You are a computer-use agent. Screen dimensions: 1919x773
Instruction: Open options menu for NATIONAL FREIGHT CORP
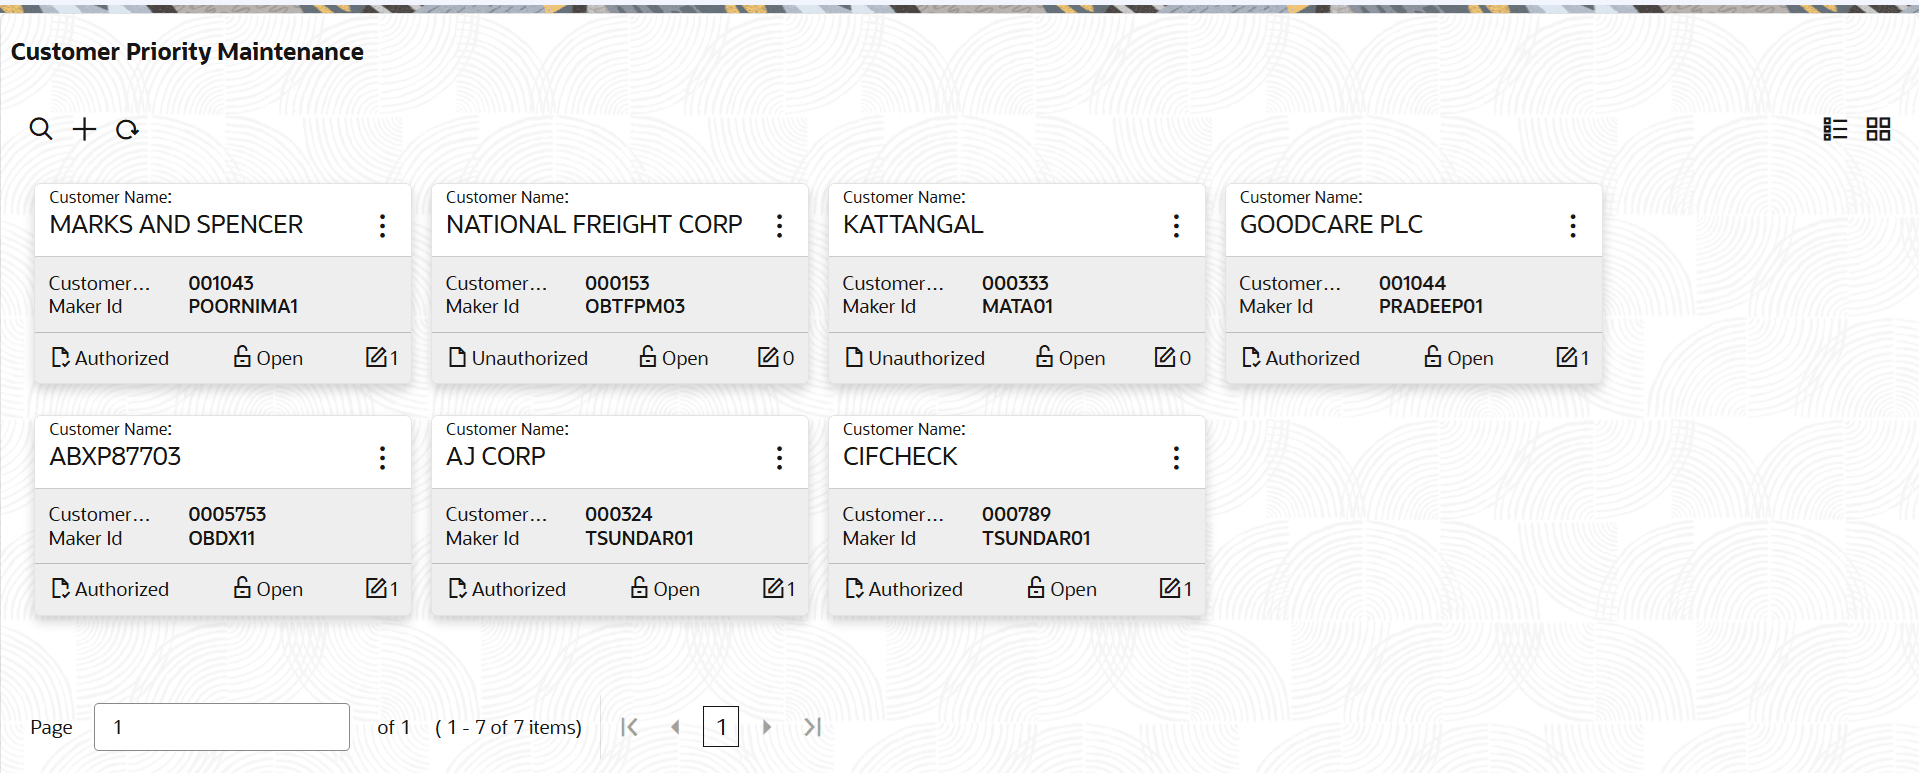point(779,226)
